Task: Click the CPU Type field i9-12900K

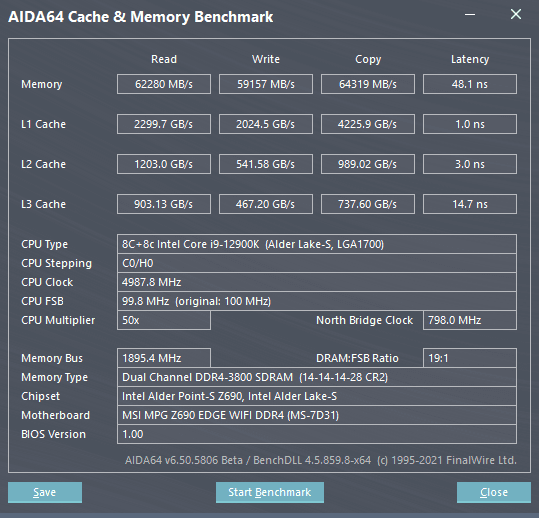Action: (317, 244)
